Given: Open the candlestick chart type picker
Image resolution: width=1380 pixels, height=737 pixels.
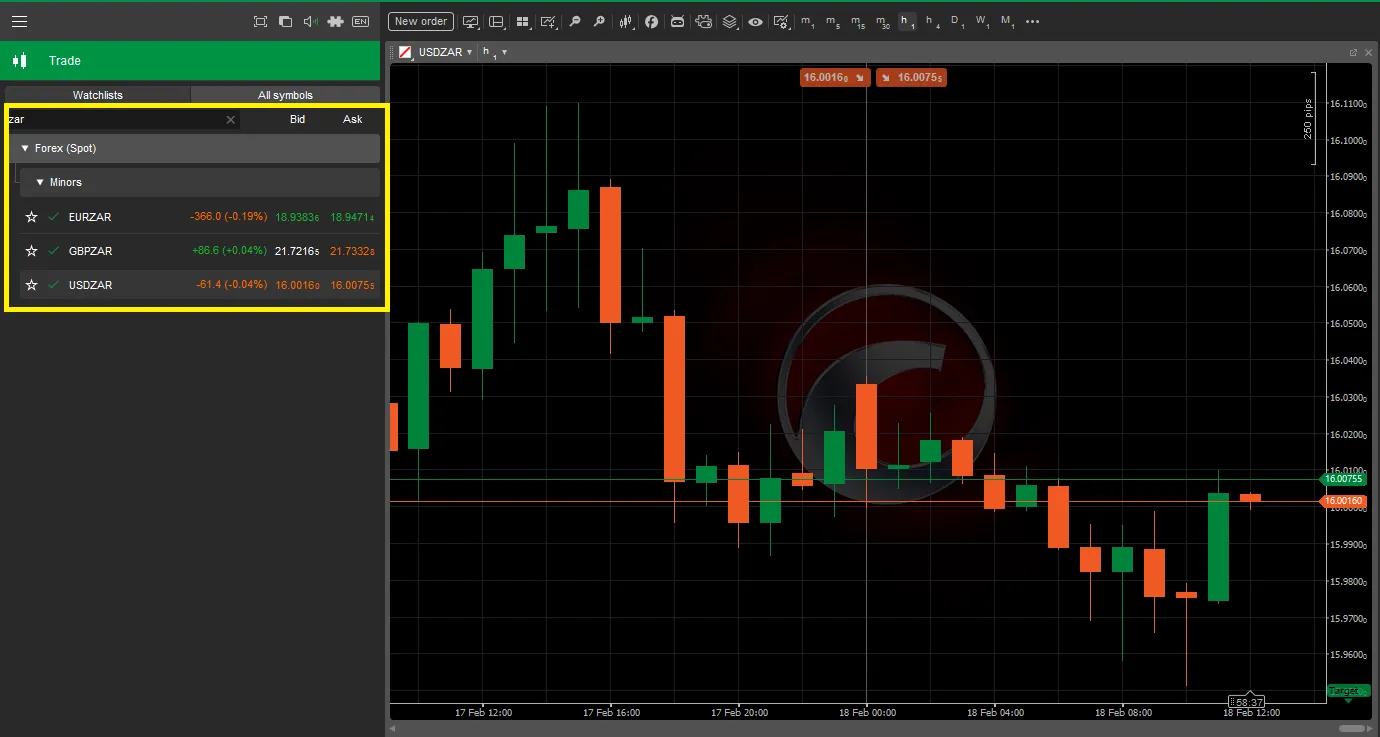Looking at the screenshot, I should (x=625, y=21).
